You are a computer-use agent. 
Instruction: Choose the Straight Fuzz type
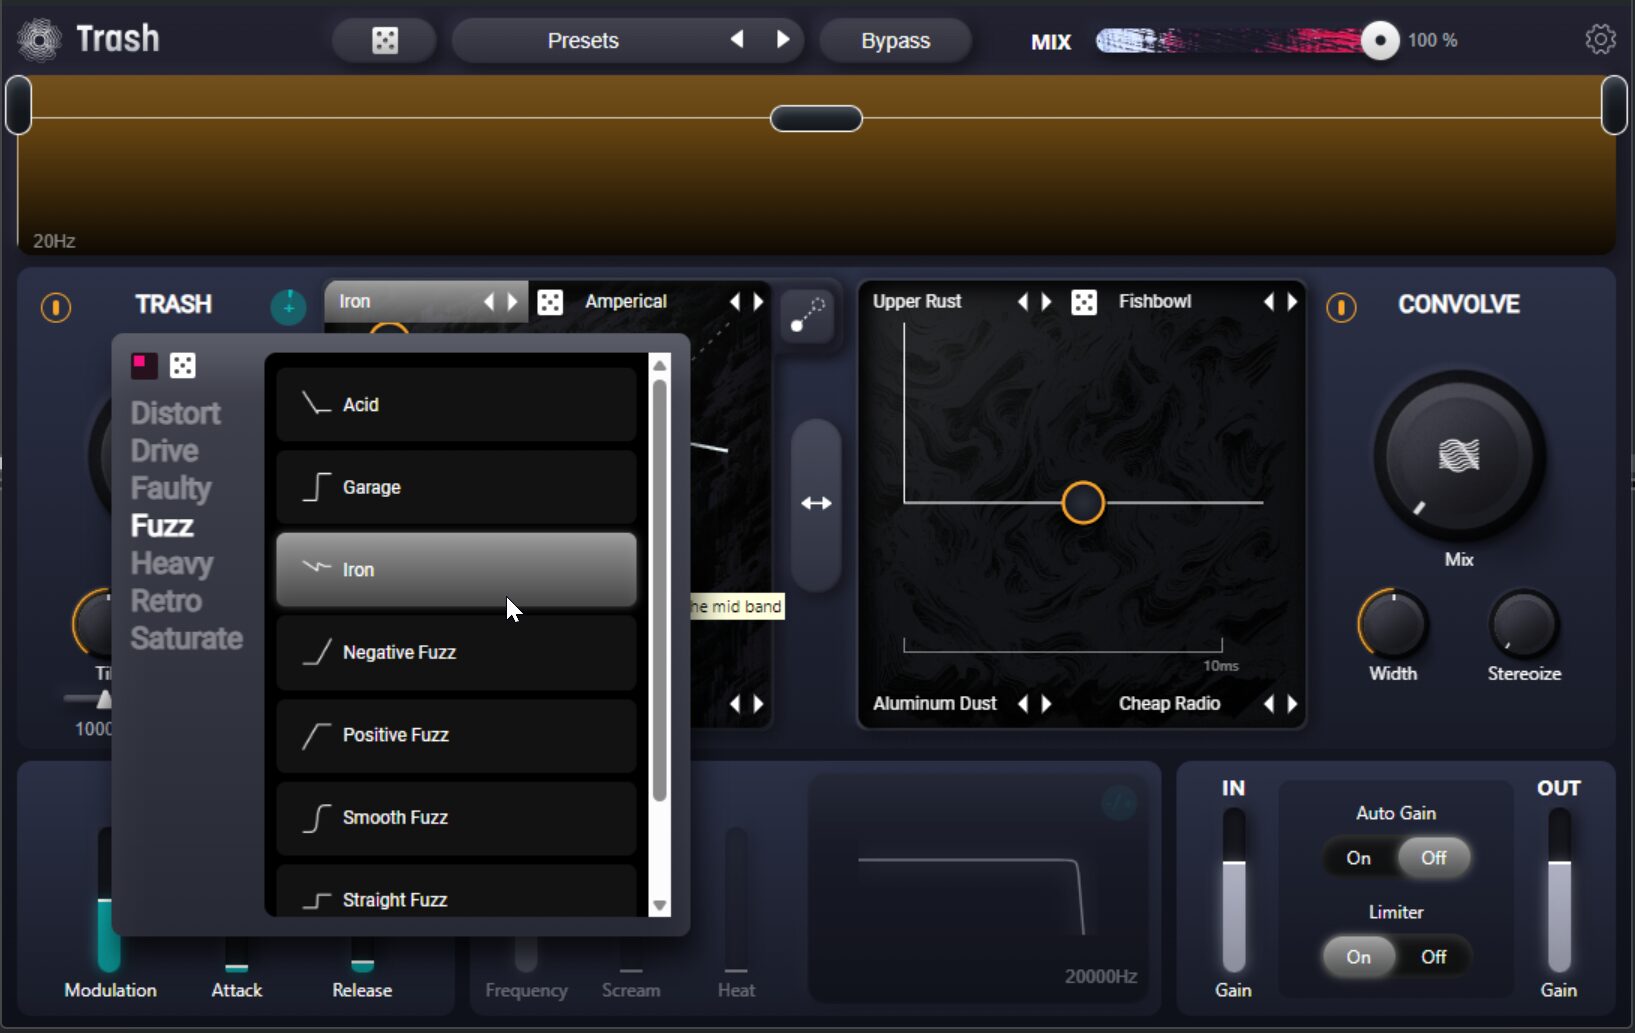(456, 890)
